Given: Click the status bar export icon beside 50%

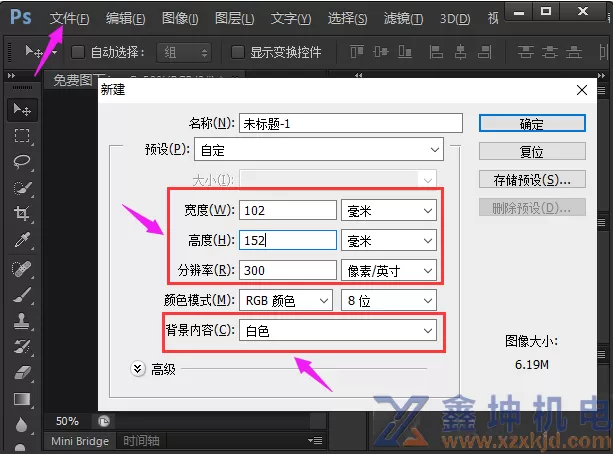Looking at the screenshot, I should (x=104, y=421).
